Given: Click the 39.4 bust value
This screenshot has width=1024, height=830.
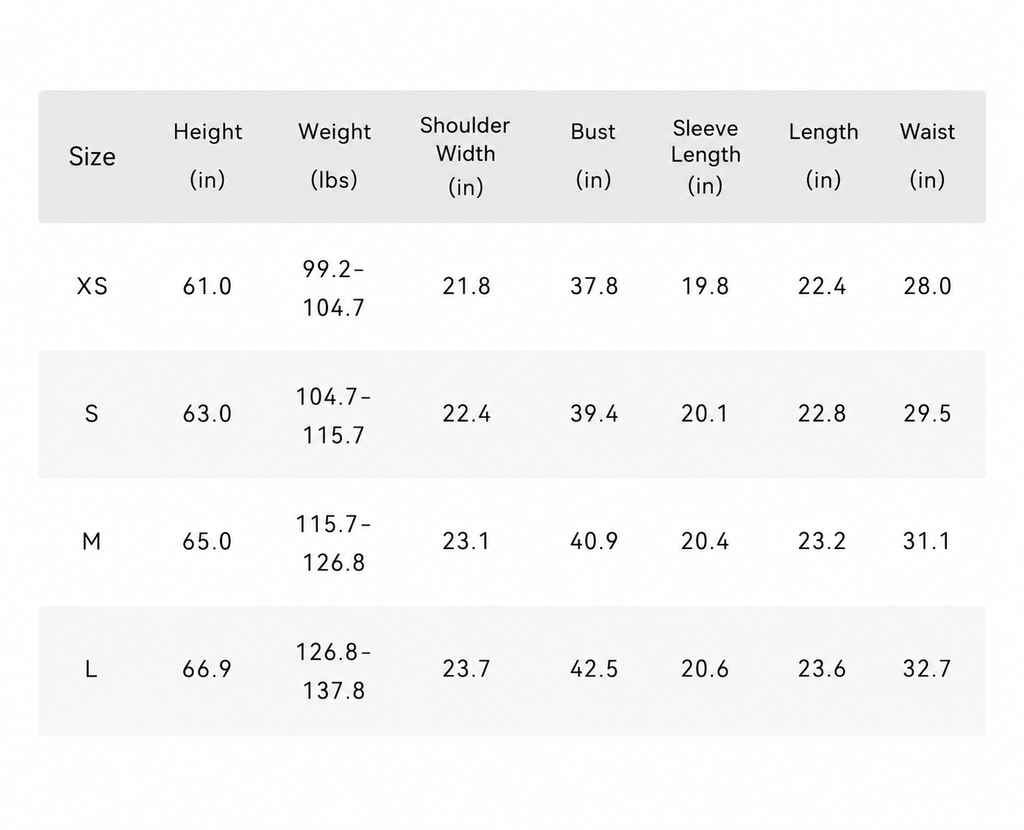Looking at the screenshot, I should tap(594, 413).
